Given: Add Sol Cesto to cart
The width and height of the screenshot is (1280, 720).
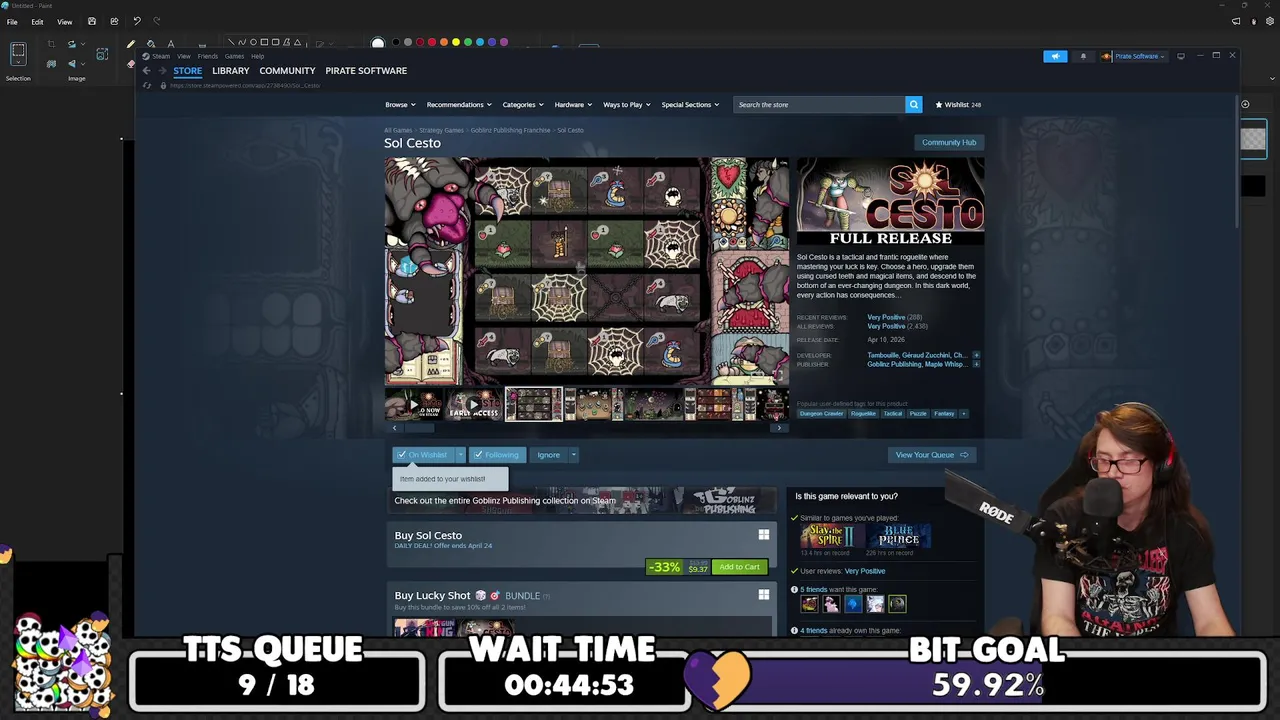Looking at the screenshot, I should pyautogui.click(x=739, y=567).
